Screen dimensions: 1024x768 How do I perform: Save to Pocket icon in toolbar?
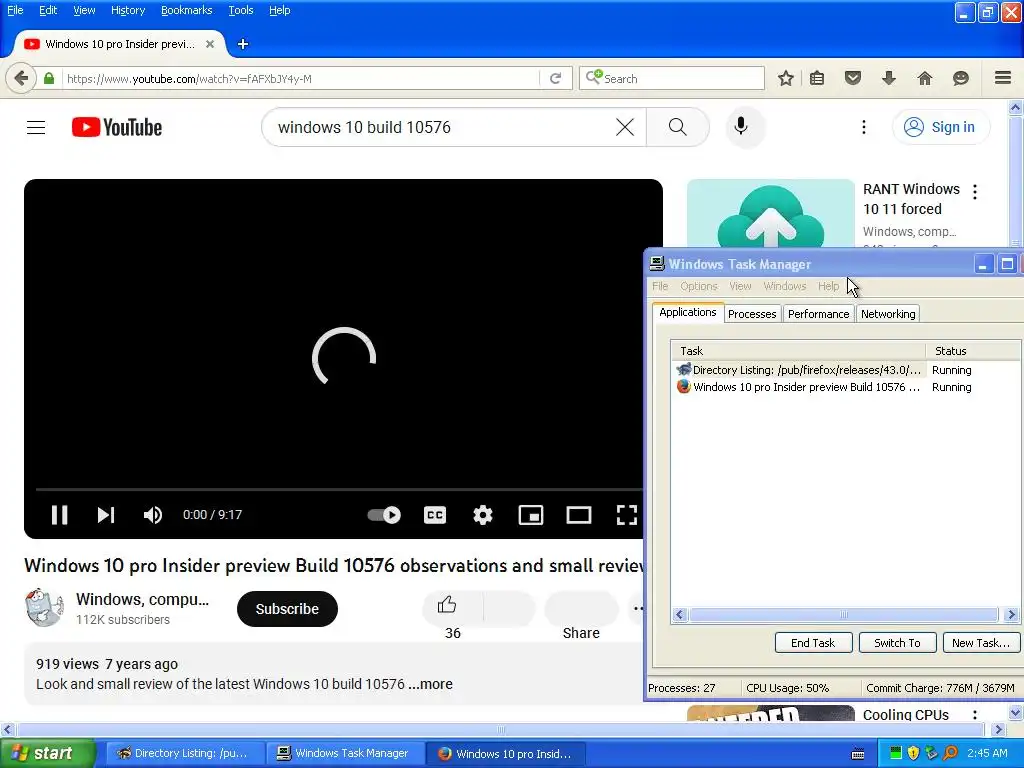pyautogui.click(x=853, y=78)
